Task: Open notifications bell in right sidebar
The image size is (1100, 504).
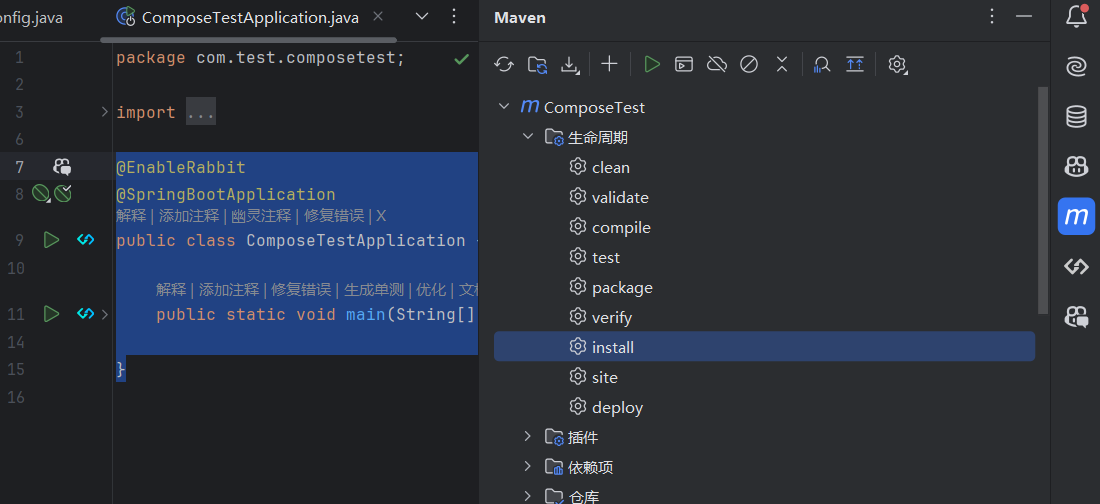Action: point(1076,15)
